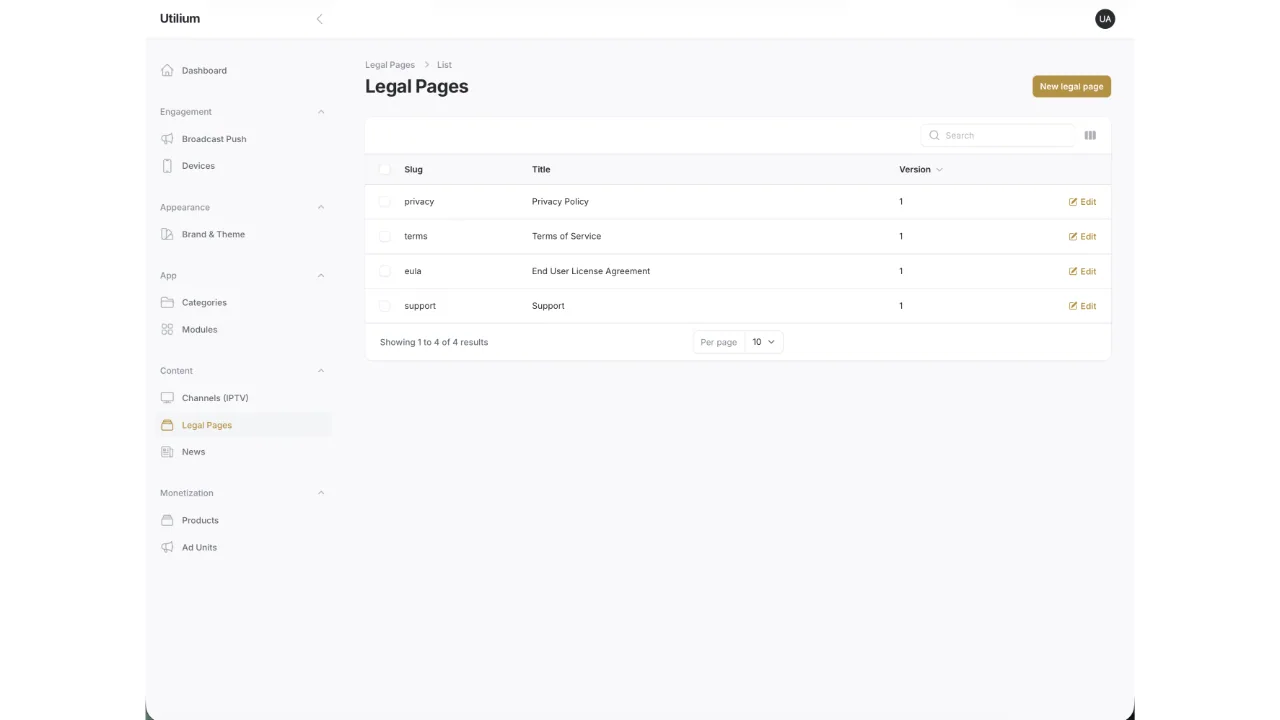This screenshot has width=1280, height=720.
Task: Click the Products icon in sidebar
Action: pos(167,520)
